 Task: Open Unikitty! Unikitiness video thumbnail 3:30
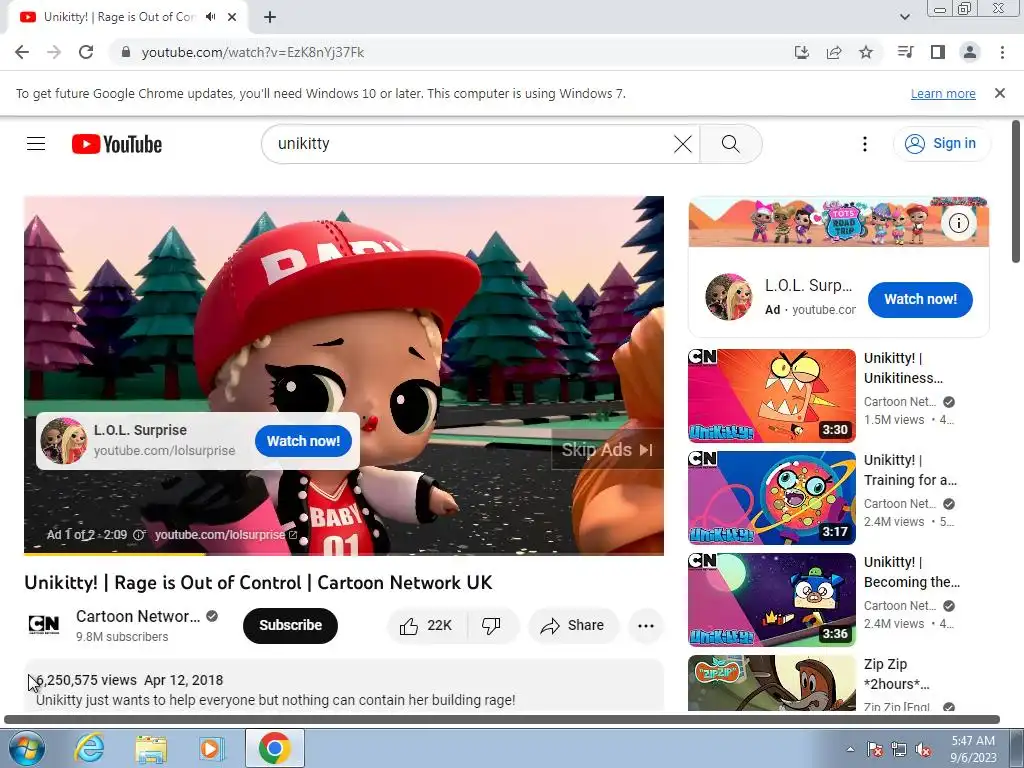tap(772, 396)
